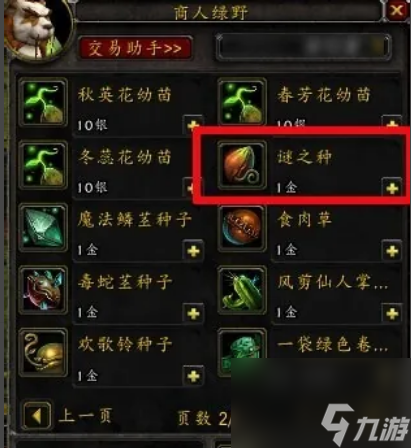Viewport: 411px width, 448px height.
Task: Close the 商人绿野 merchant window
Action: (x=397, y=10)
